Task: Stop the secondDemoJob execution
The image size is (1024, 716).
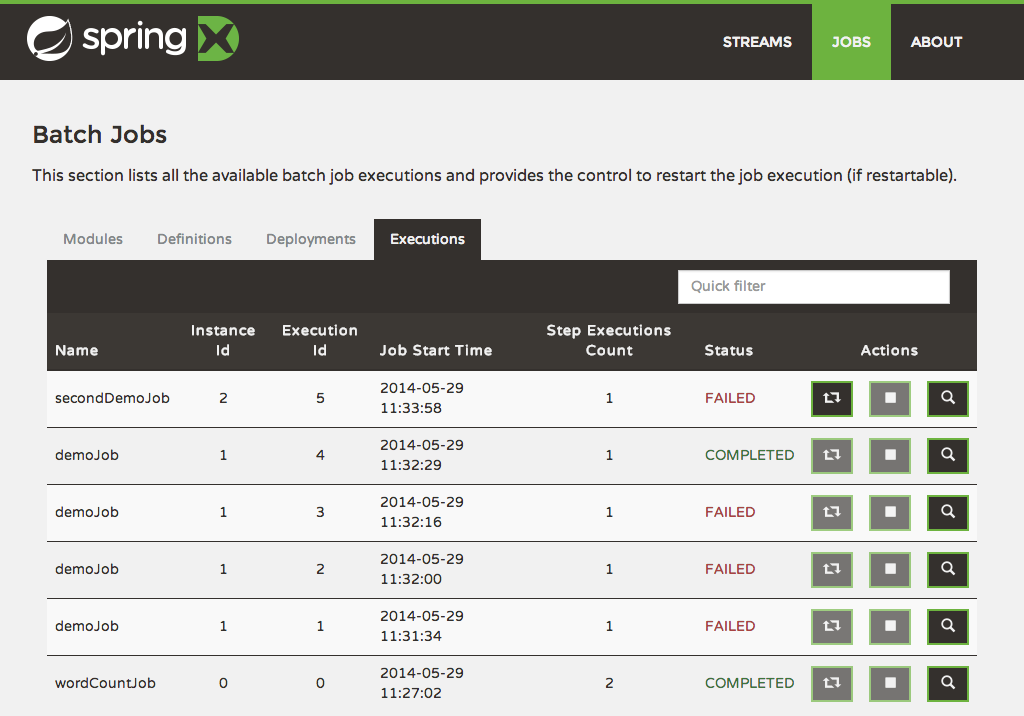Action: [x=890, y=398]
